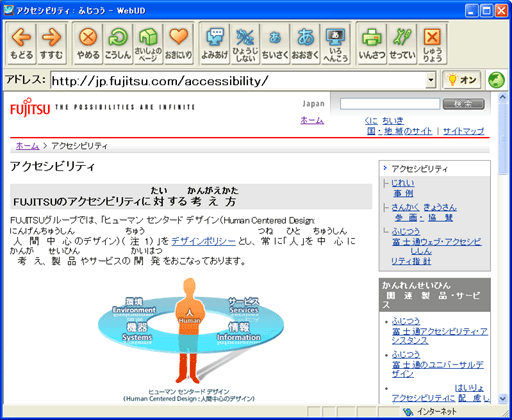Click the green globe go button
The height and width of the screenshot is (420, 512).
[496, 80]
